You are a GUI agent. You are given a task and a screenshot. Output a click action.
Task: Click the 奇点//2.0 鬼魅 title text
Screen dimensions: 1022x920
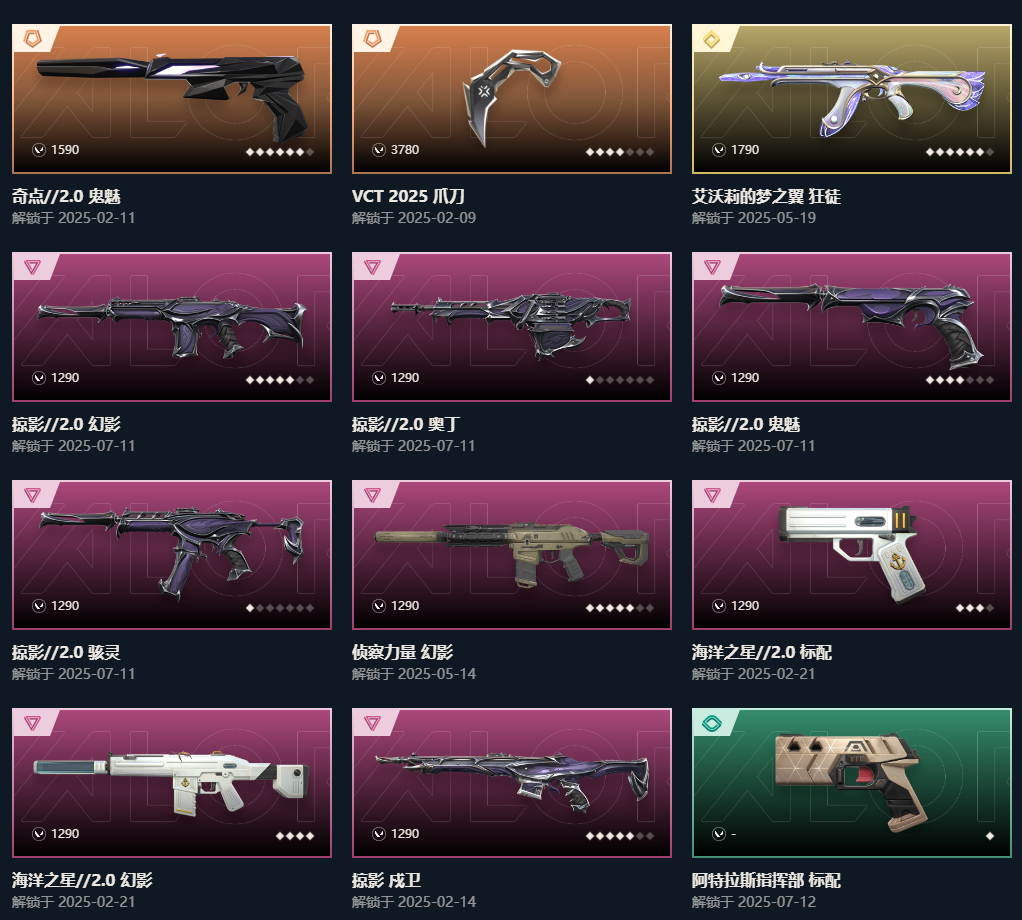(x=66, y=196)
